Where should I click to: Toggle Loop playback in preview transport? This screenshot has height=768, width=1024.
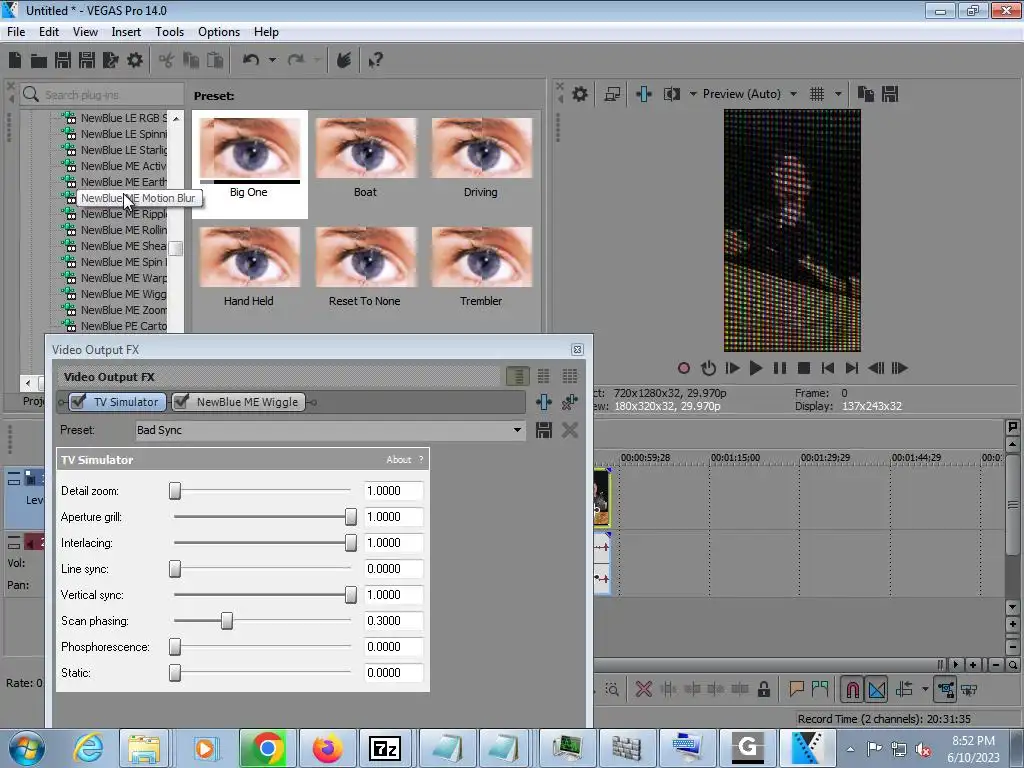708,368
